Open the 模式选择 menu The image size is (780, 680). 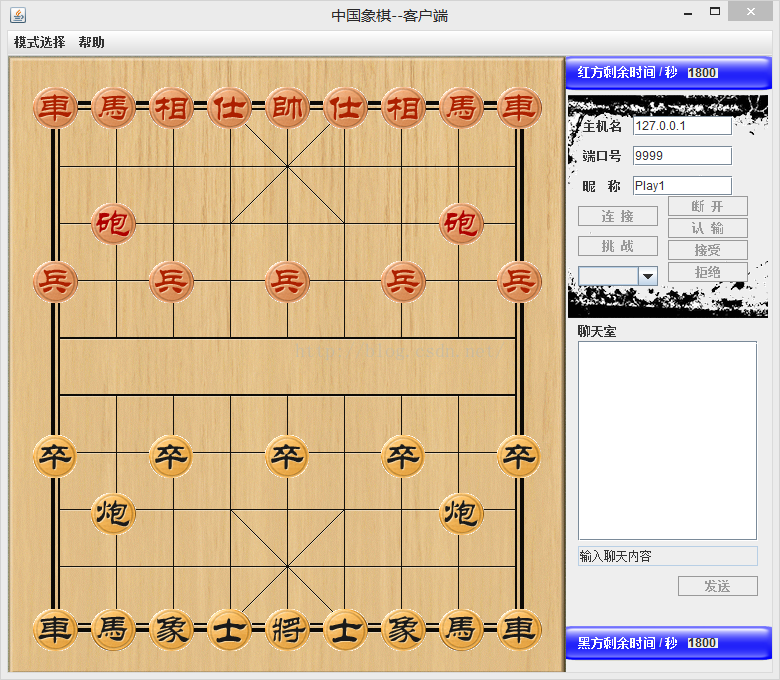point(39,42)
